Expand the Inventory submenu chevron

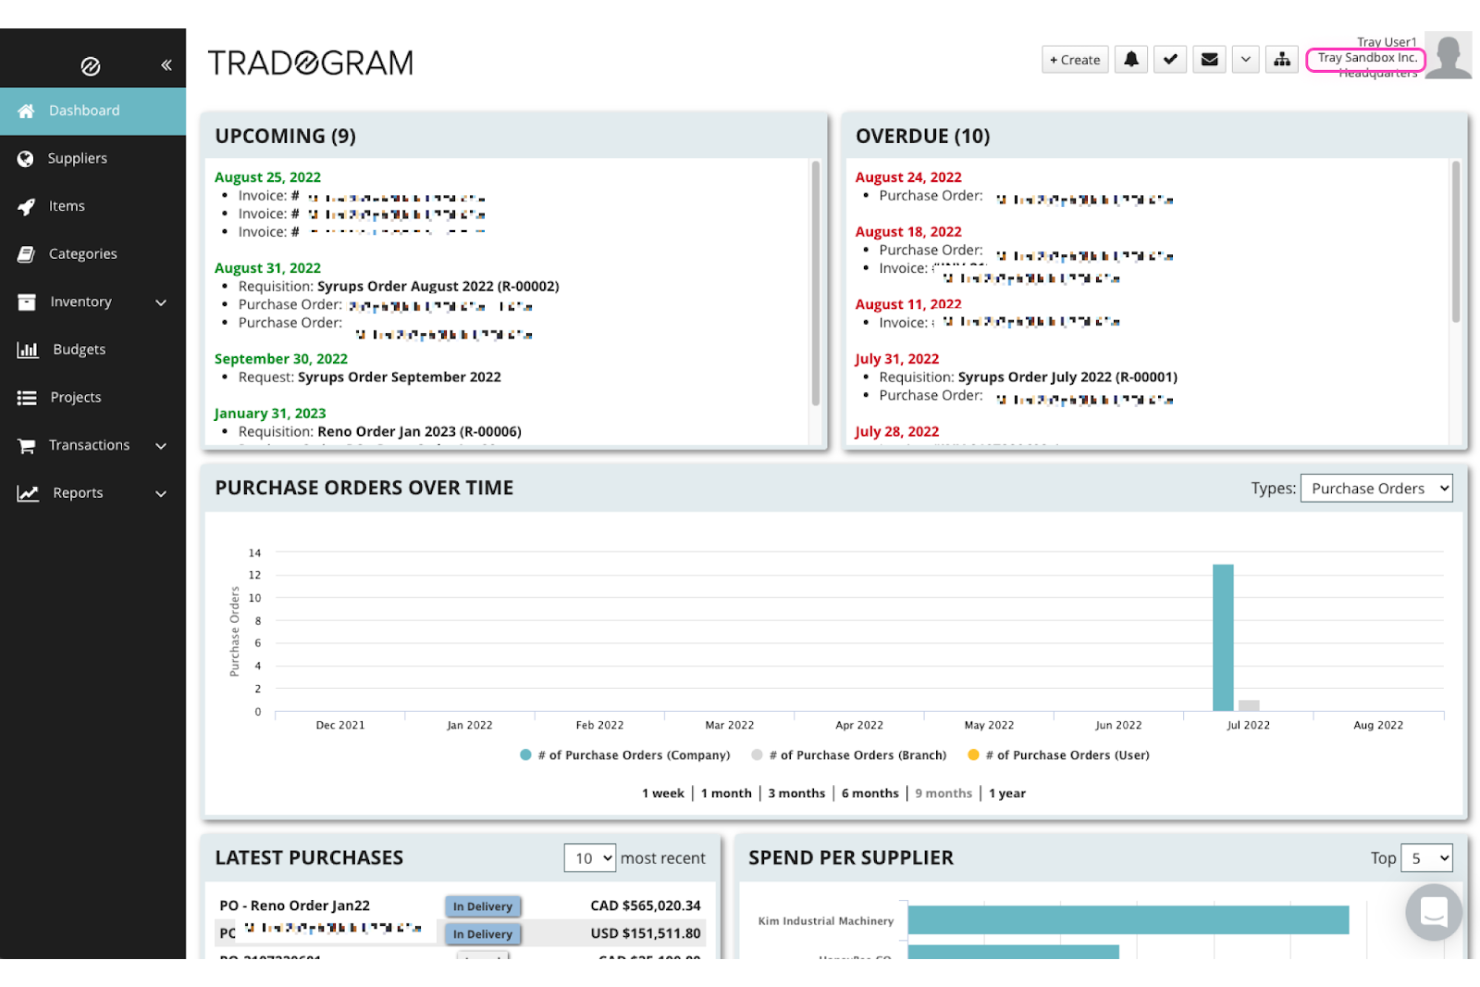(x=161, y=303)
